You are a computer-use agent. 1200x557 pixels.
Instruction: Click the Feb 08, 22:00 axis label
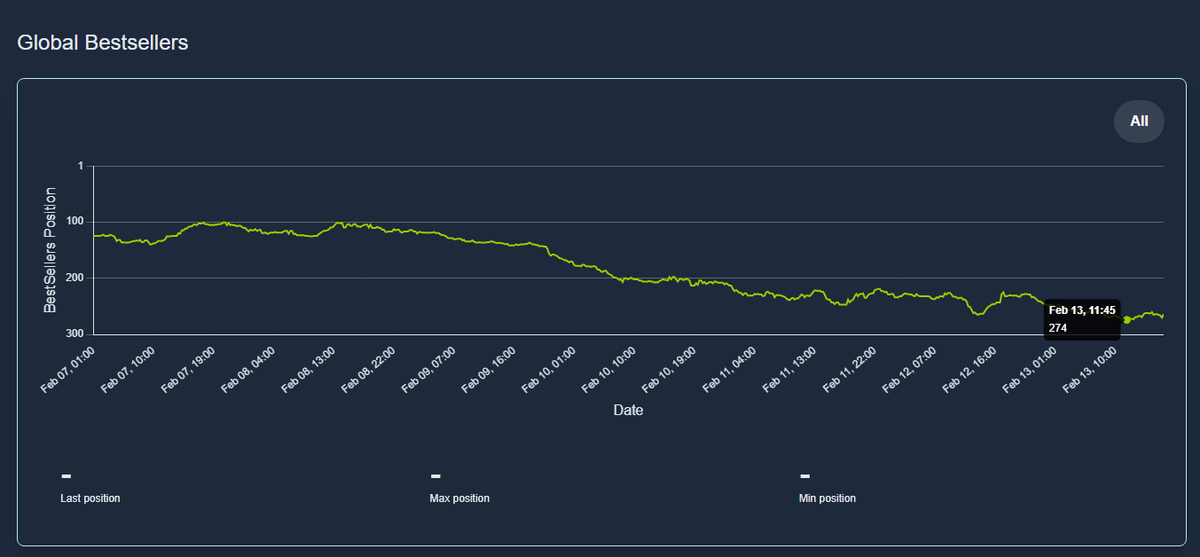click(x=367, y=370)
